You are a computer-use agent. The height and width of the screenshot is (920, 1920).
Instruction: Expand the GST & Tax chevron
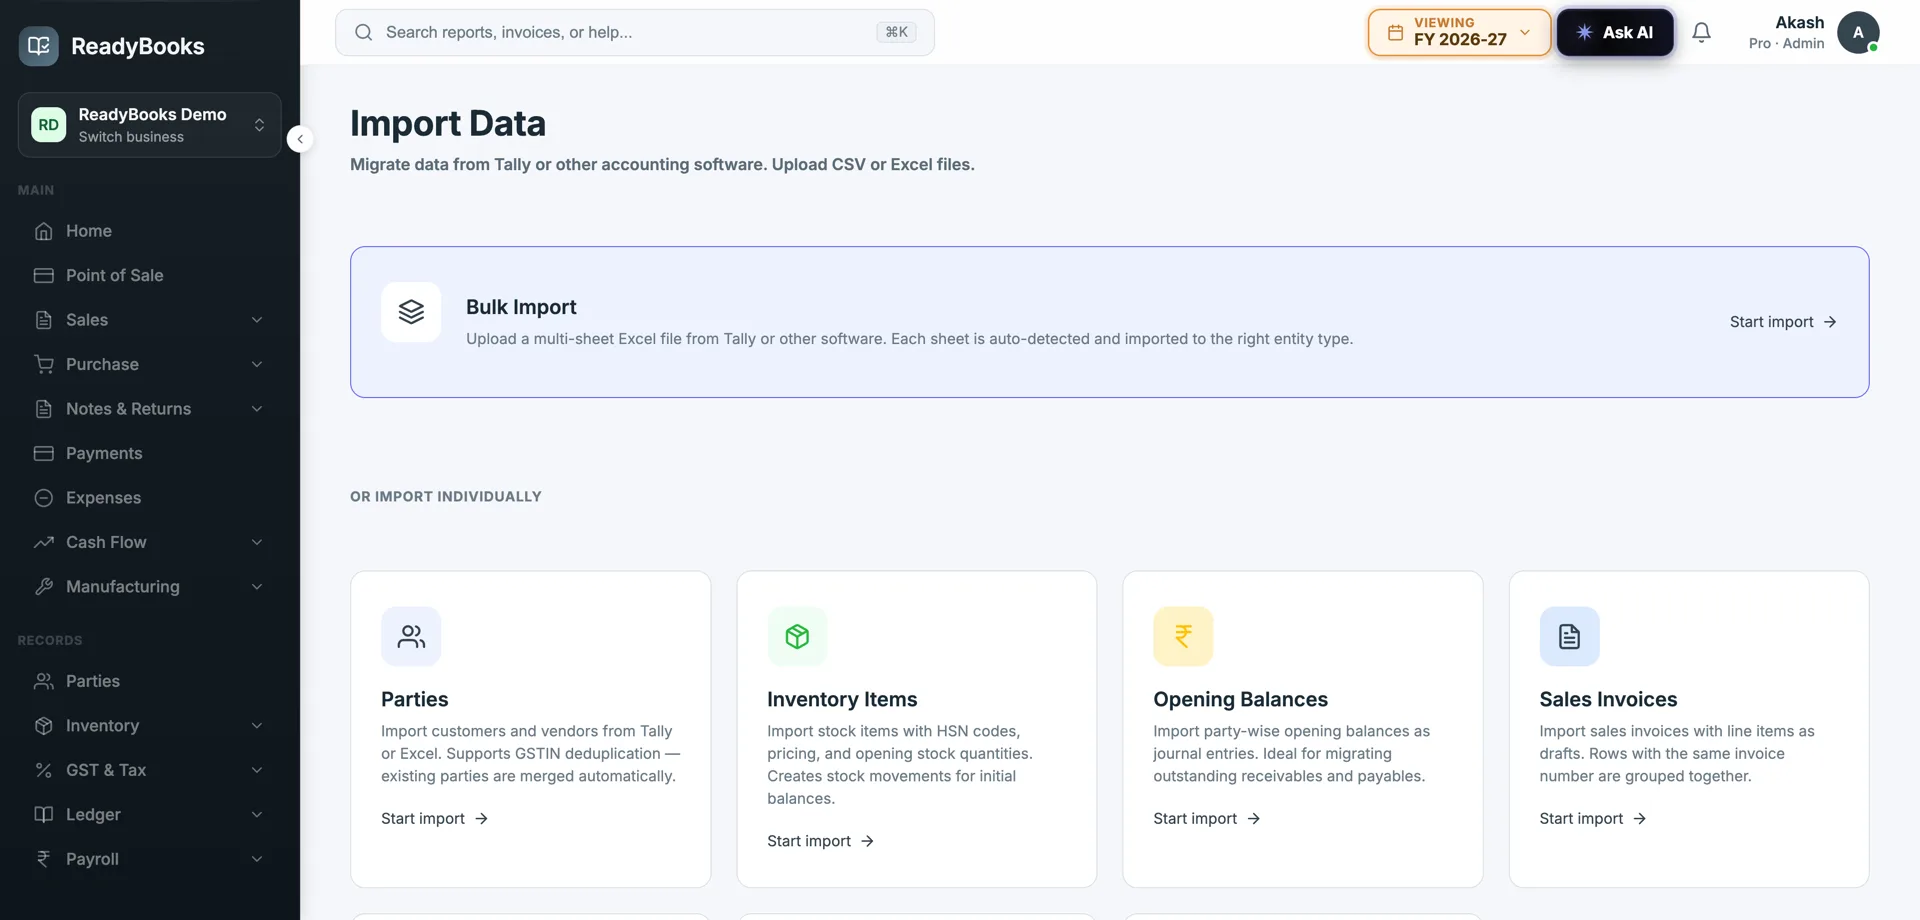257,770
